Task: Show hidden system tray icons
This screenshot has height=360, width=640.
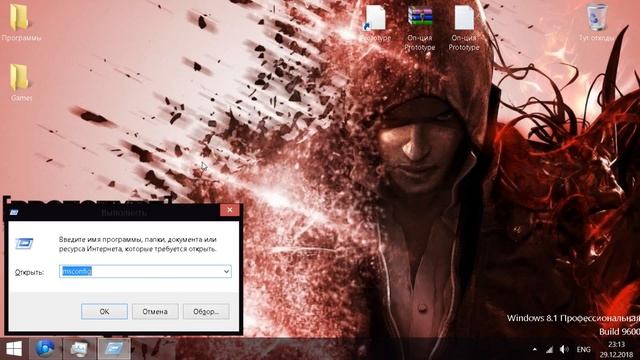Action: [x=535, y=349]
